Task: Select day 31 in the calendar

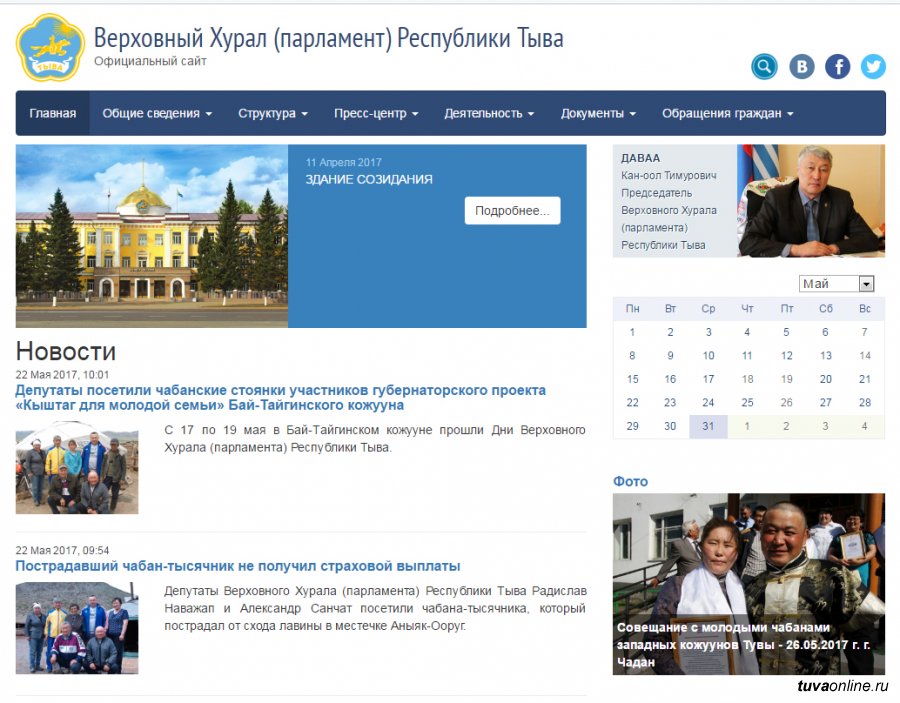Action: (x=708, y=426)
